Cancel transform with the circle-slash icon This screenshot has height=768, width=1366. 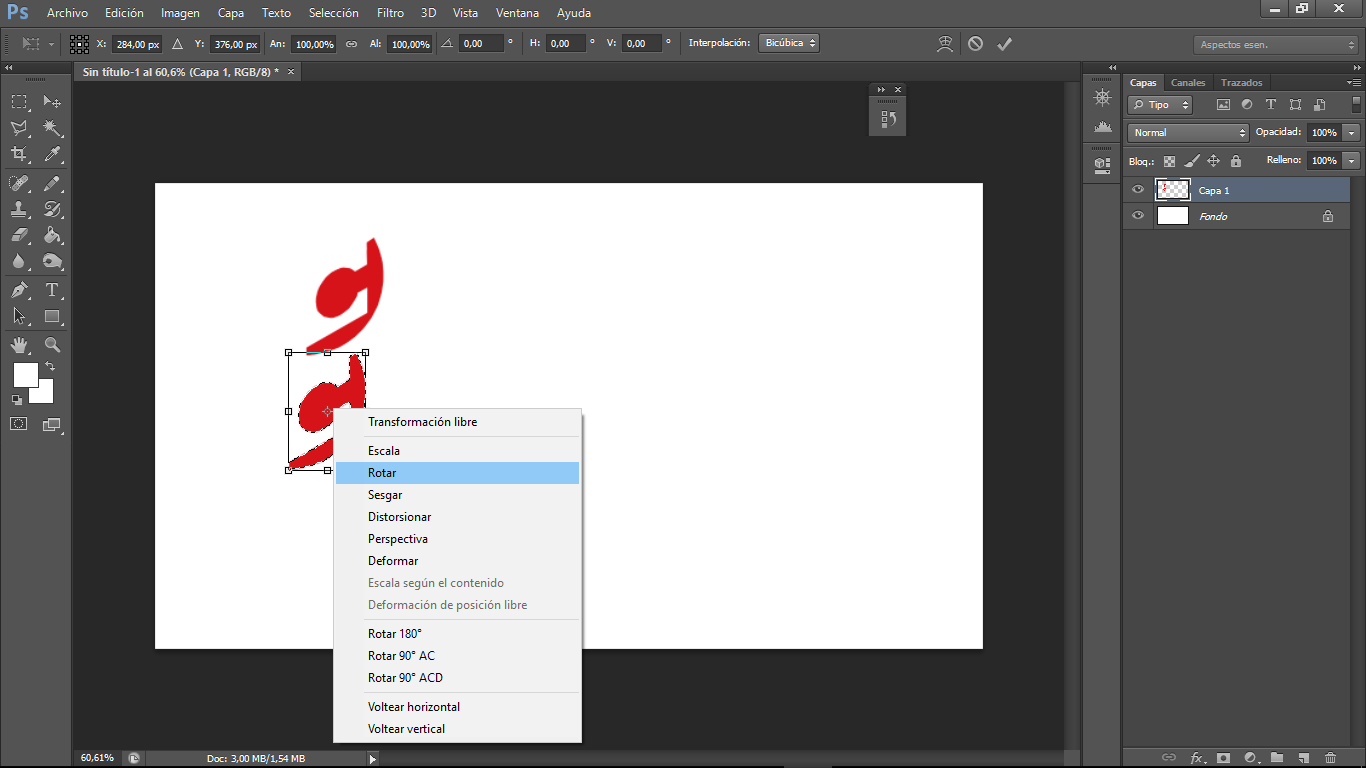(x=975, y=44)
